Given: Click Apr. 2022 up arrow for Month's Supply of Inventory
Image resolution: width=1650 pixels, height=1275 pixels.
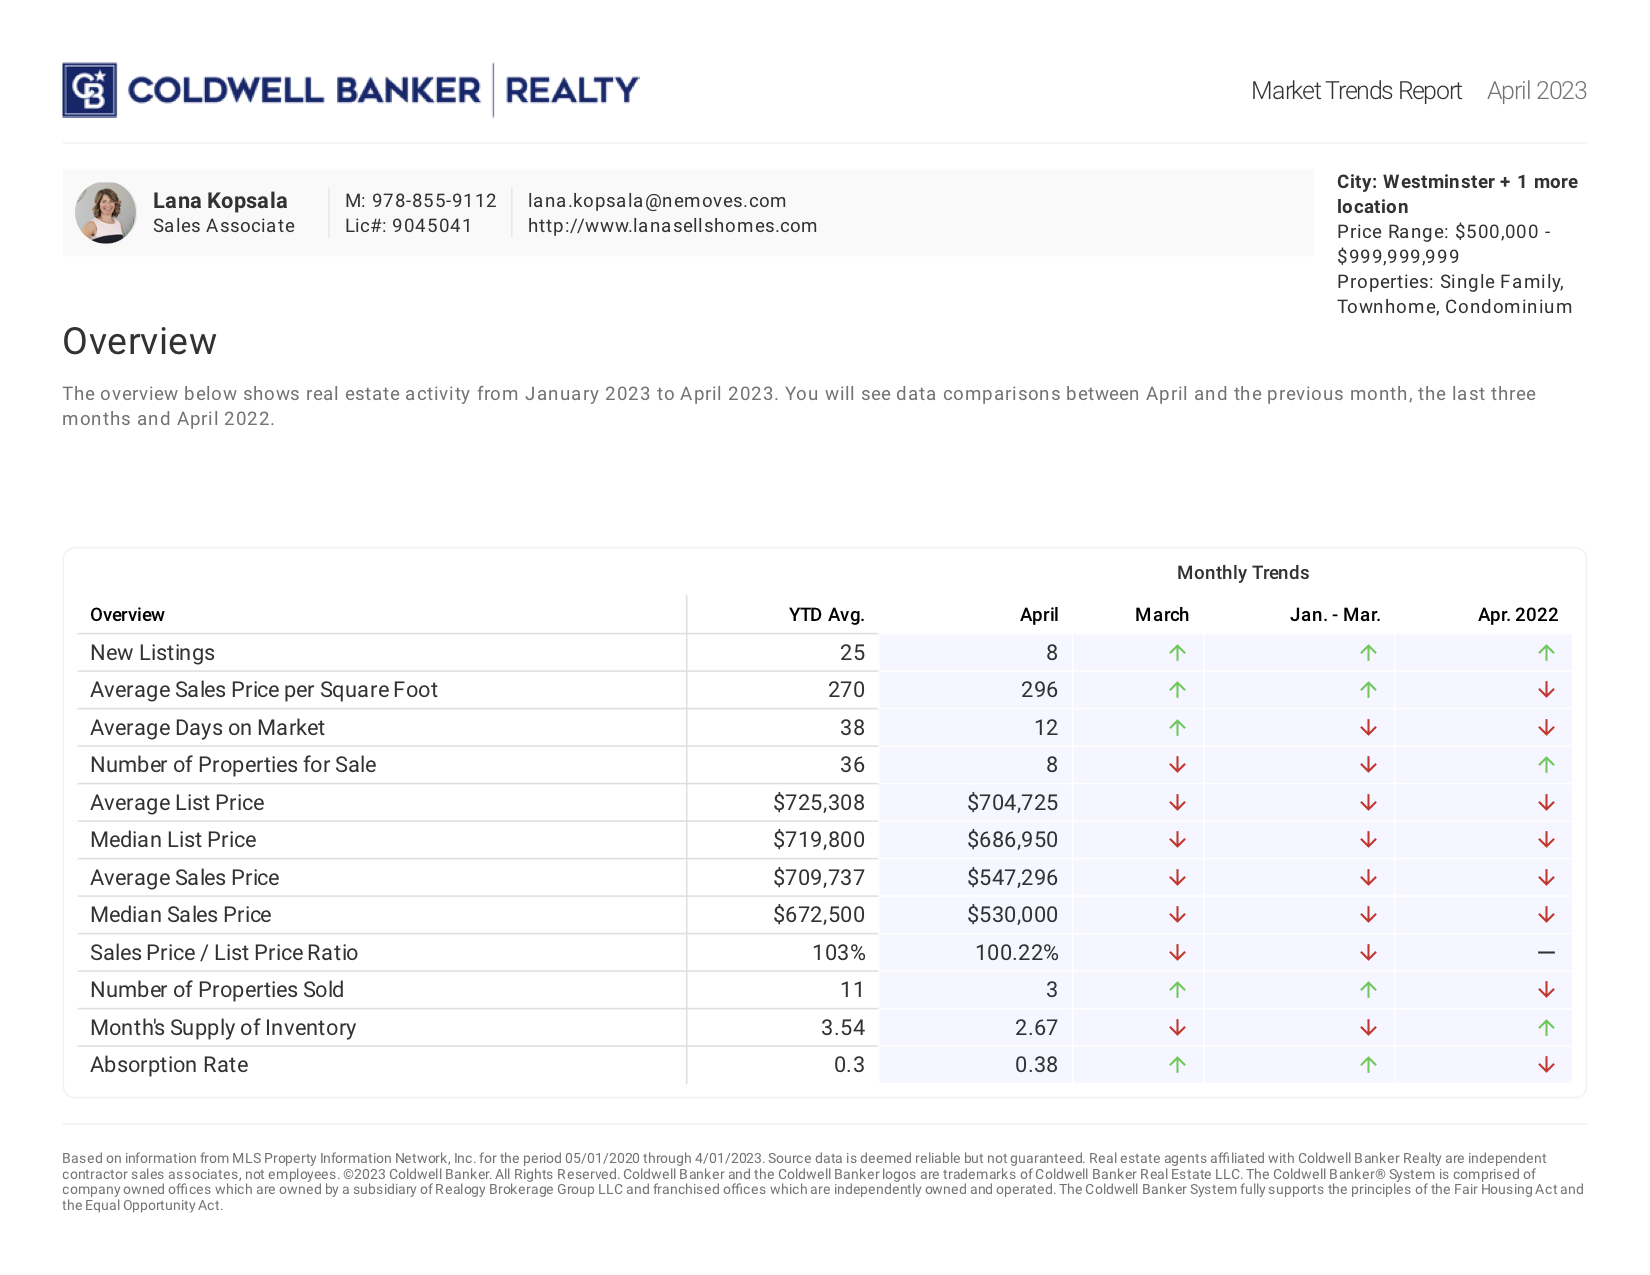Looking at the screenshot, I should click(x=1546, y=1028).
